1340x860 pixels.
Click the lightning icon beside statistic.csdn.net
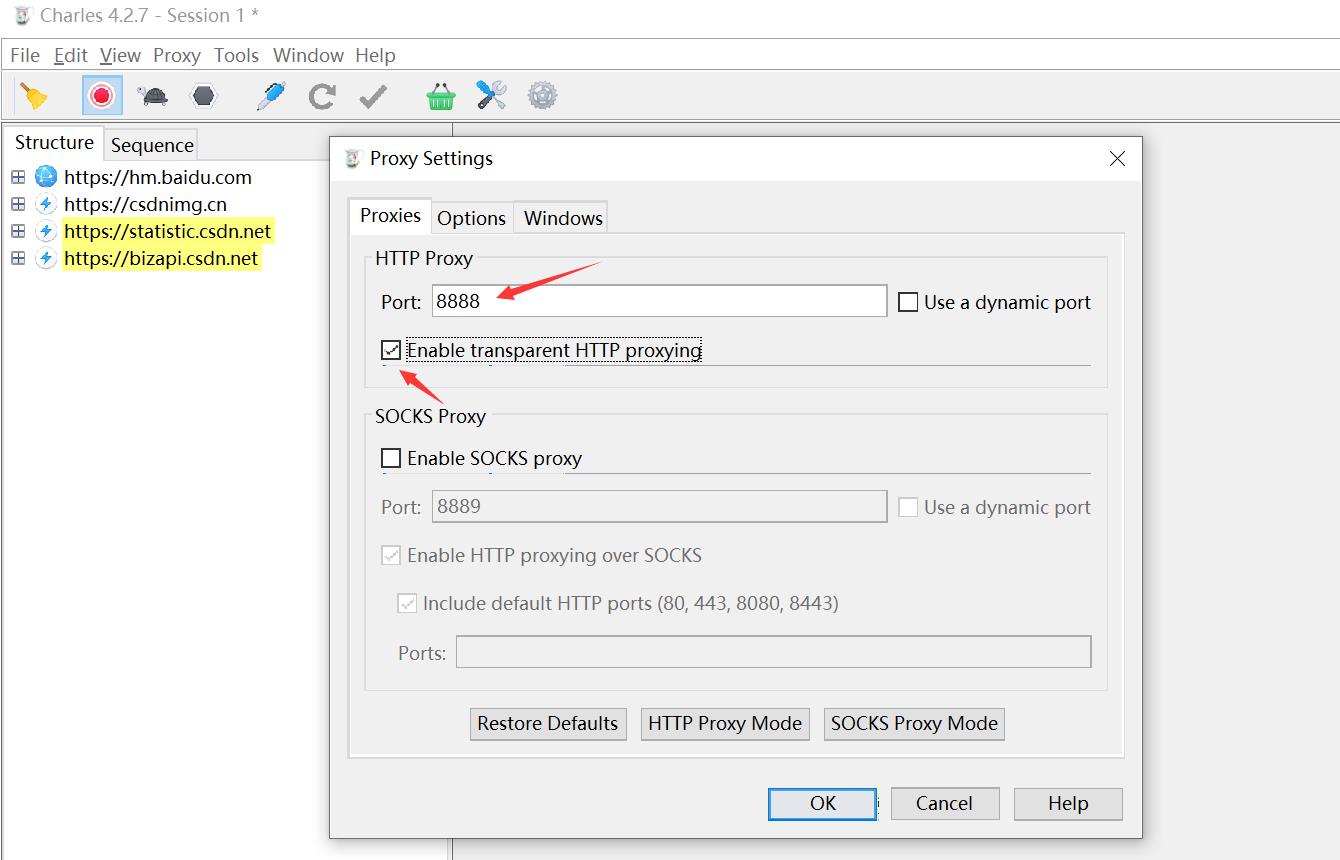click(x=46, y=231)
